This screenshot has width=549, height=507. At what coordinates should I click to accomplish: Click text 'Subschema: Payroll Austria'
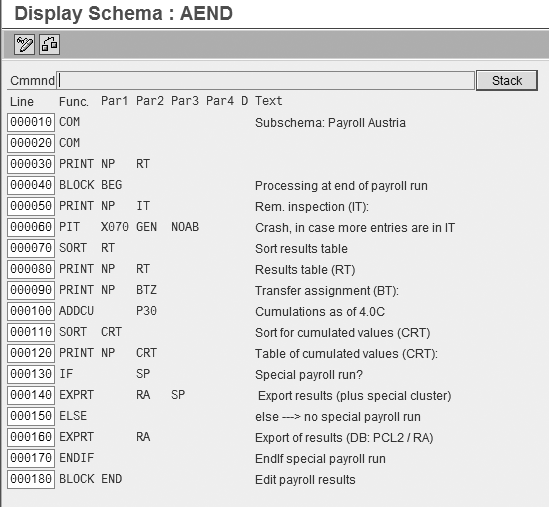pyautogui.click(x=330, y=123)
